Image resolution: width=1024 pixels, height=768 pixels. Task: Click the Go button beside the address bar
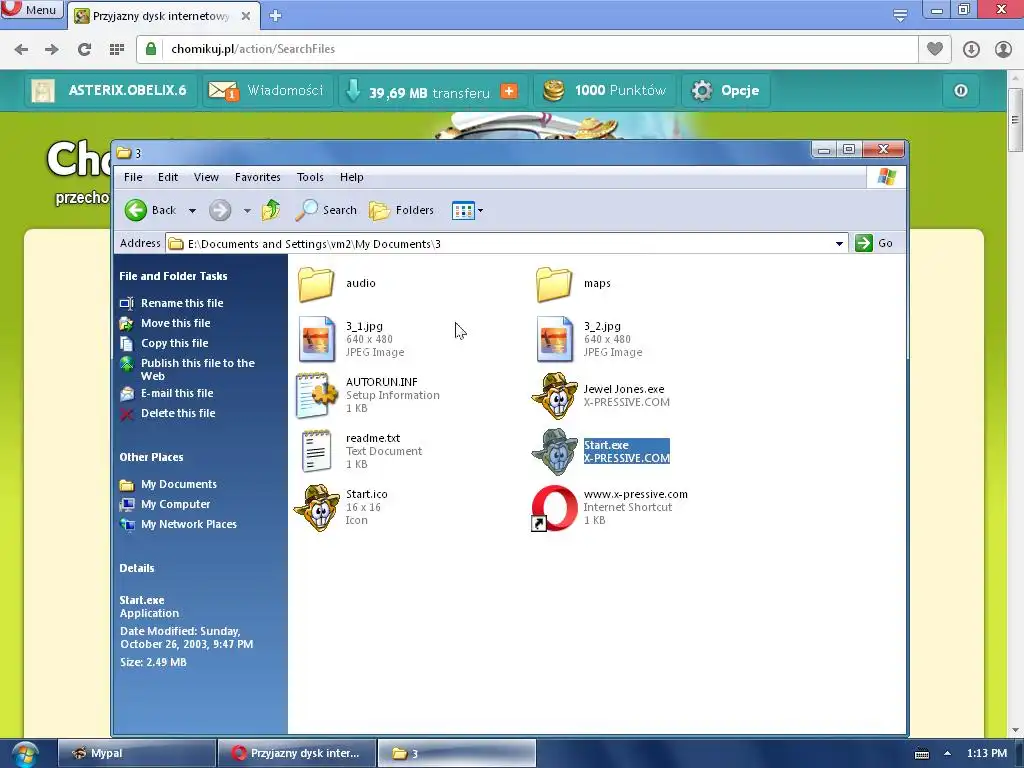coord(874,243)
